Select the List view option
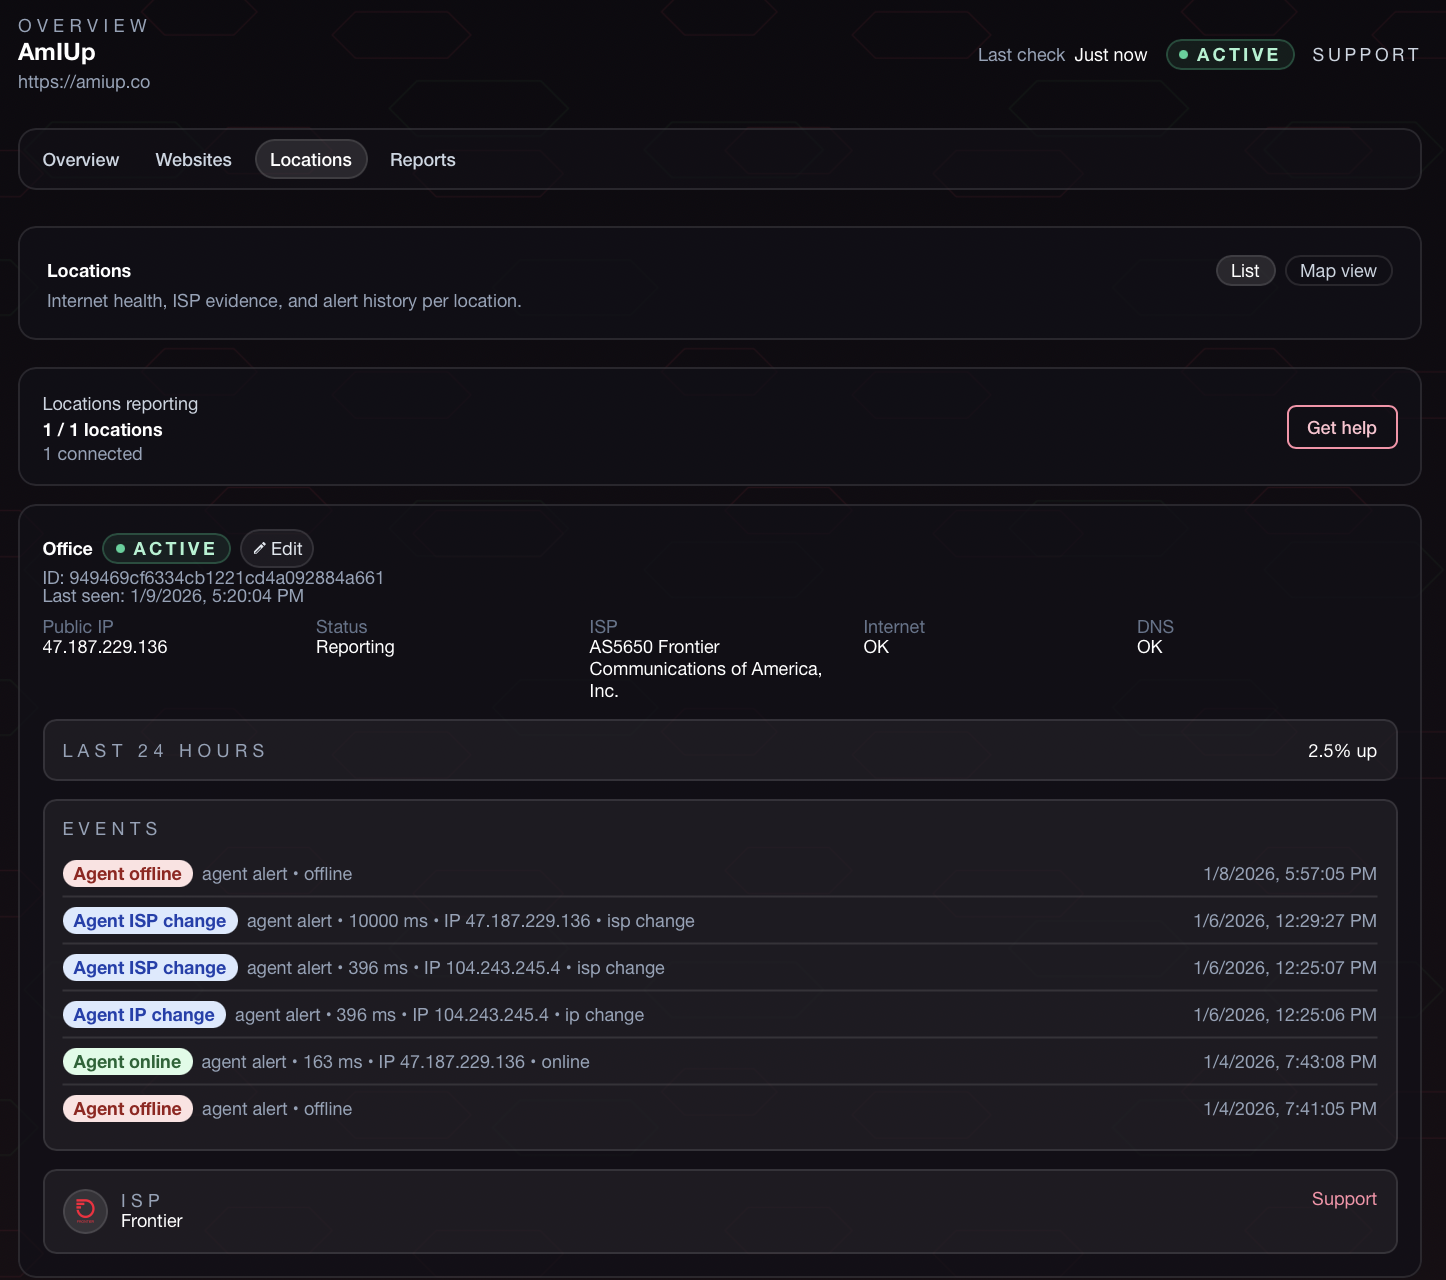The width and height of the screenshot is (1446, 1280). coord(1245,270)
